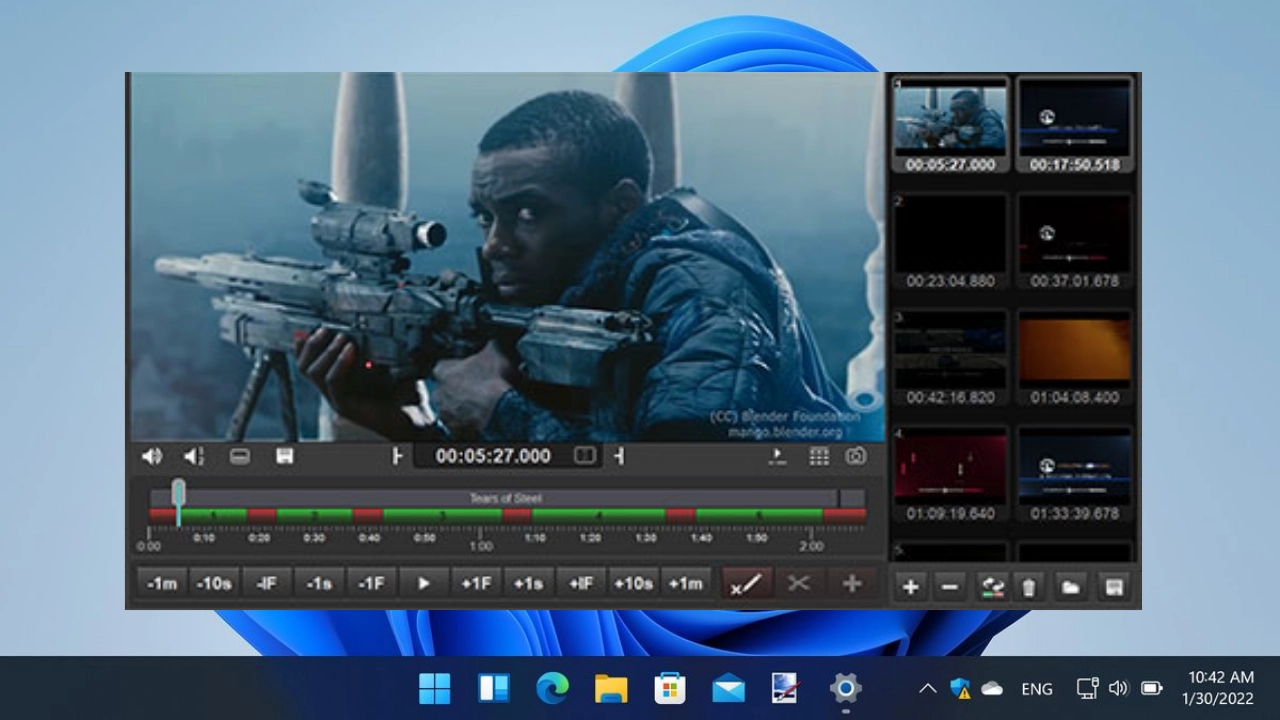Save segment list with floppy icon
The height and width of the screenshot is (720, 1280).
(x=1113, y=586)
